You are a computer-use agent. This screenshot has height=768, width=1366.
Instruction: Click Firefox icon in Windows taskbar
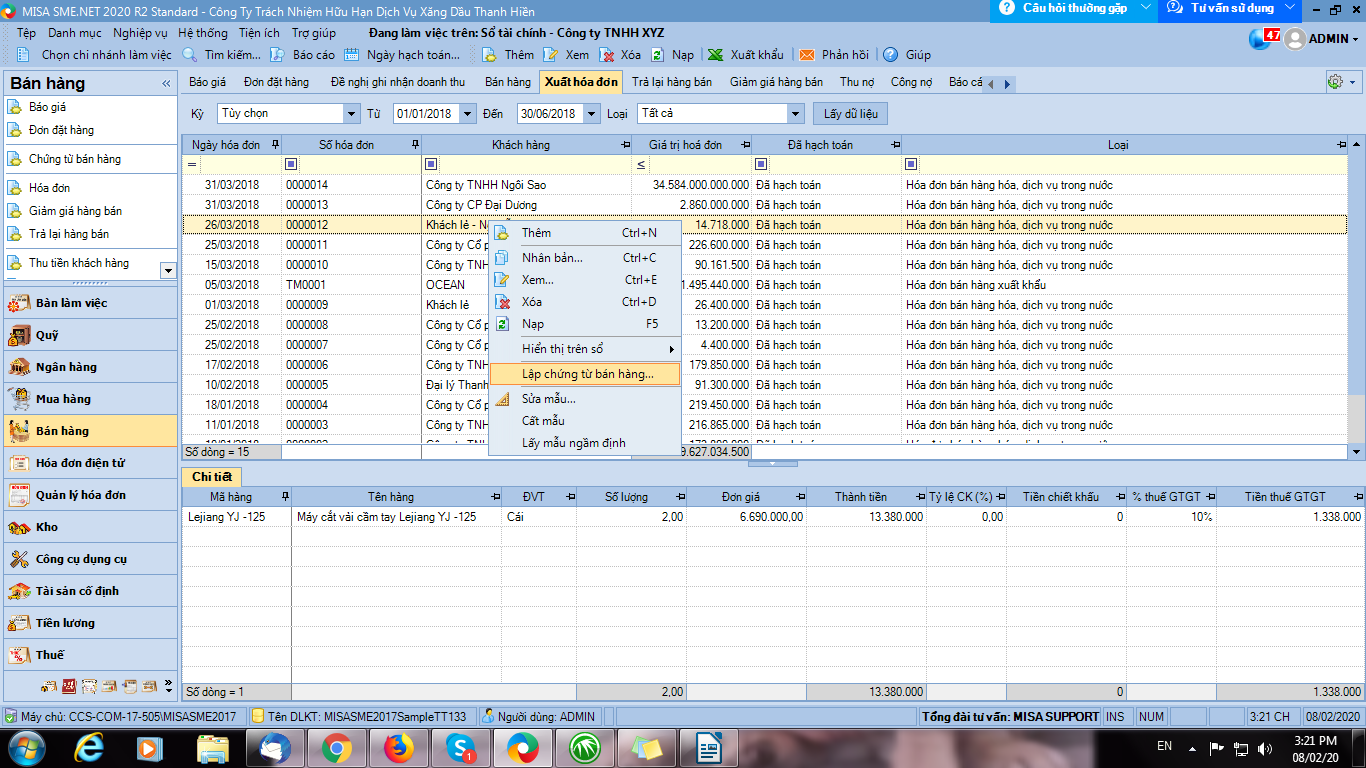coord(398,747)
